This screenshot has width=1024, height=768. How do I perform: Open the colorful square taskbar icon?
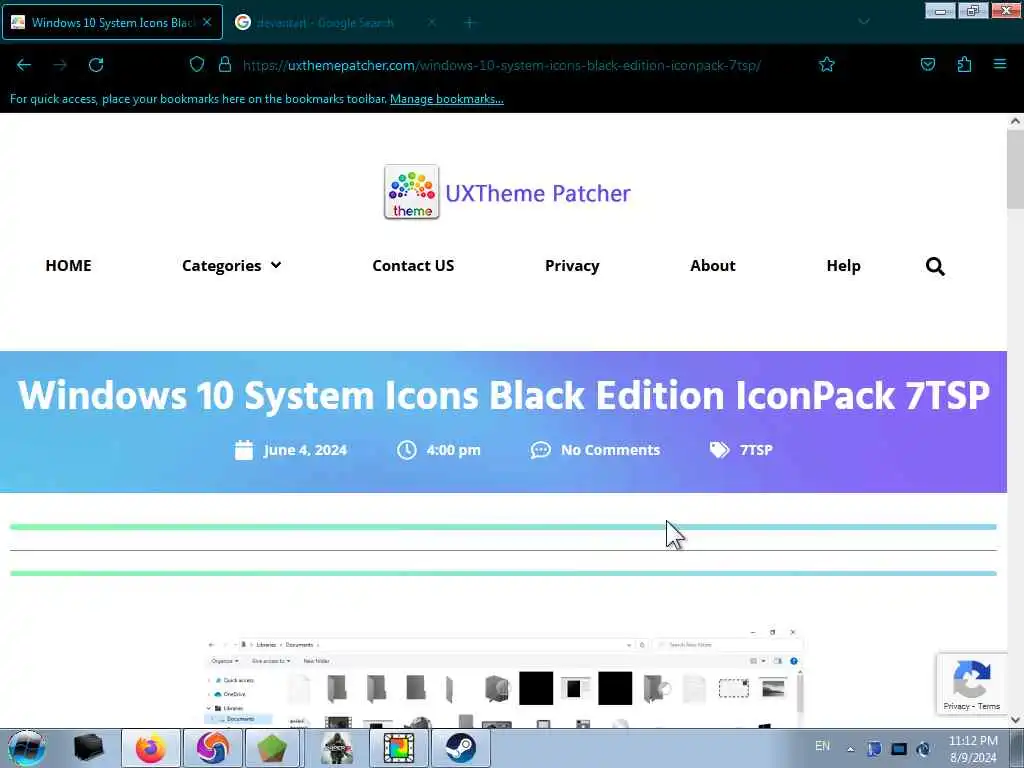point(399,748)
